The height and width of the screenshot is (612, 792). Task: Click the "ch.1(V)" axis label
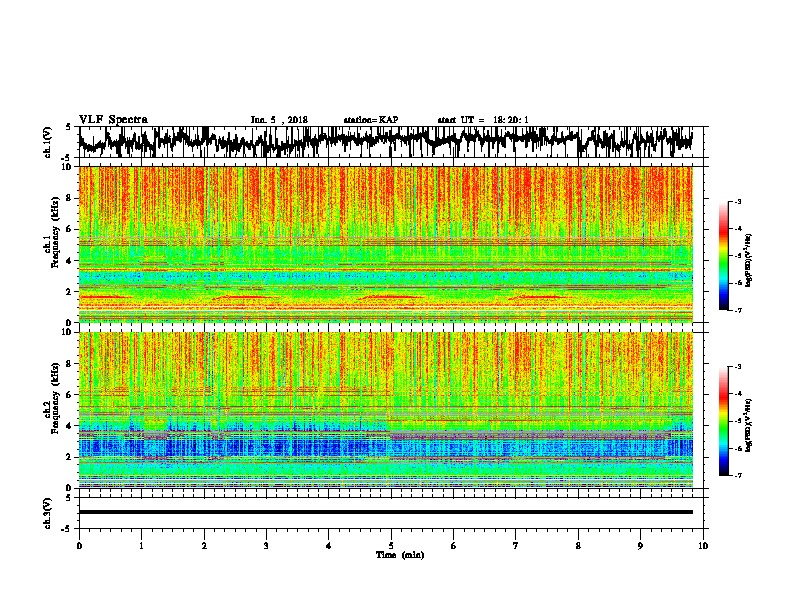(x=47, y=142)
